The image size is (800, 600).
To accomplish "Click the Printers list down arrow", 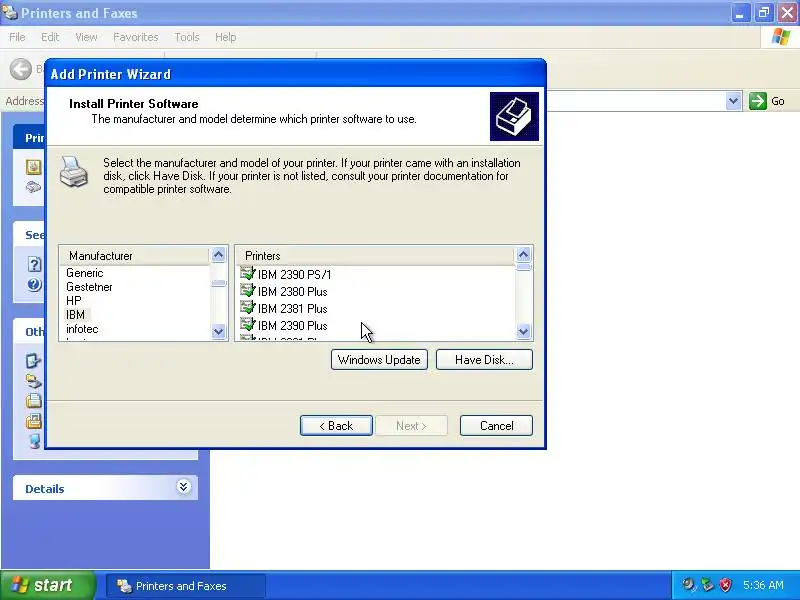I will click(523, 332).
